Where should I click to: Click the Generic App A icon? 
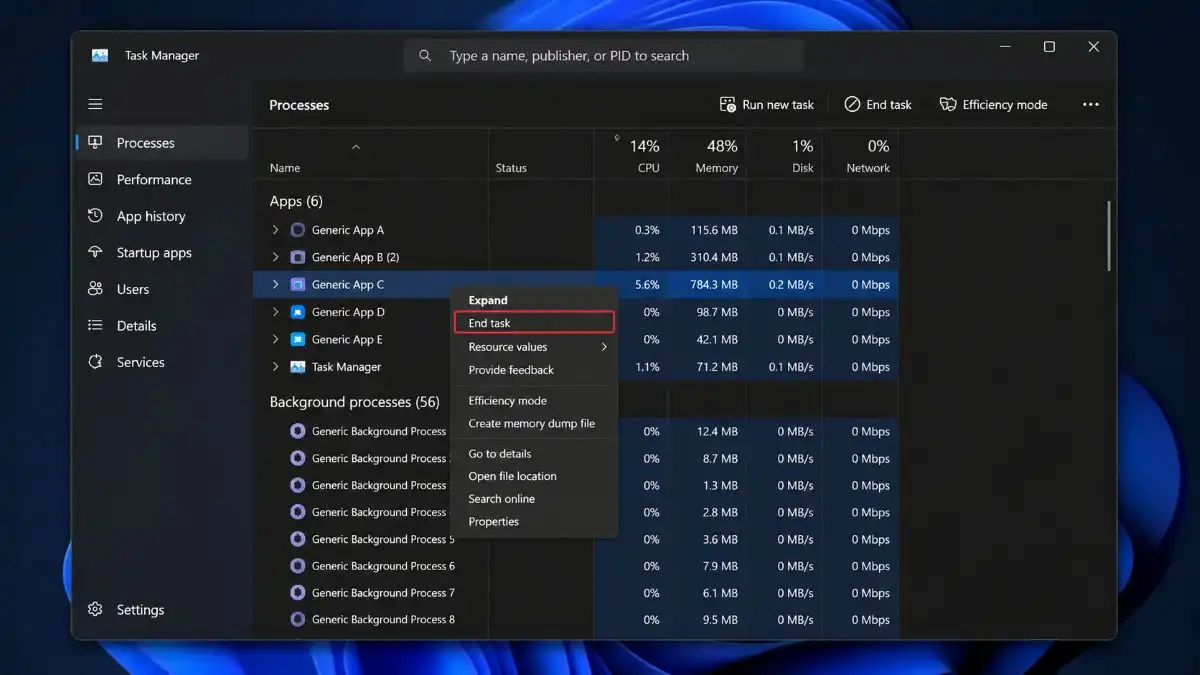coord(297,230)
